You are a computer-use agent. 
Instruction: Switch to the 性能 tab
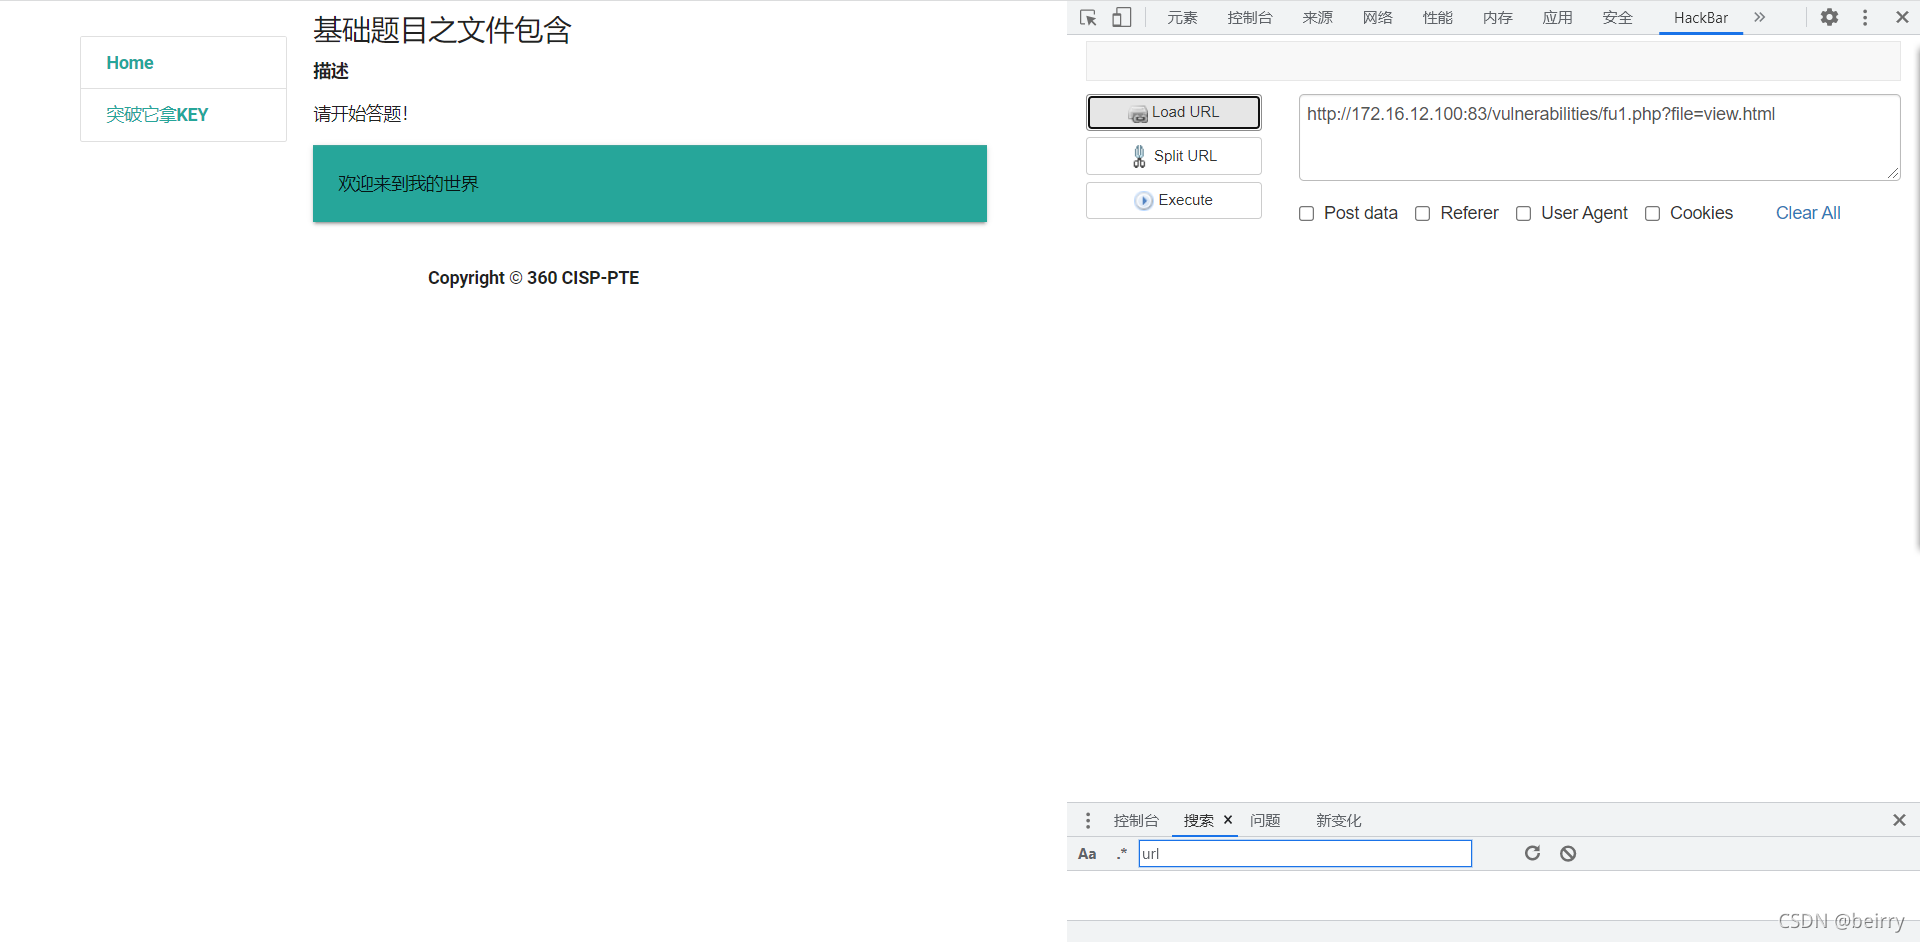tap(1437, 18)
